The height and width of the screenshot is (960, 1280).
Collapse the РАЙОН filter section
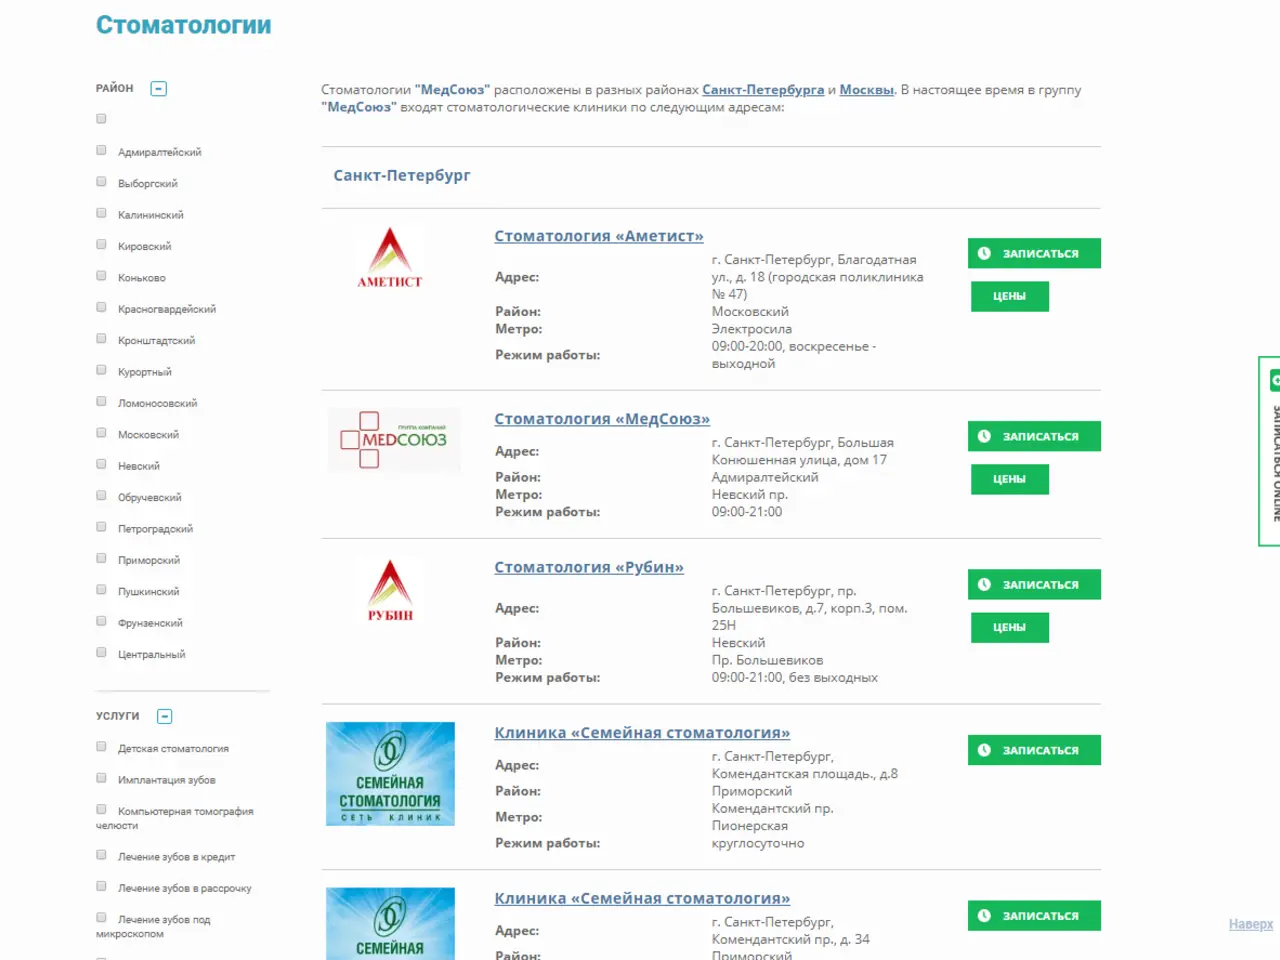158,88
